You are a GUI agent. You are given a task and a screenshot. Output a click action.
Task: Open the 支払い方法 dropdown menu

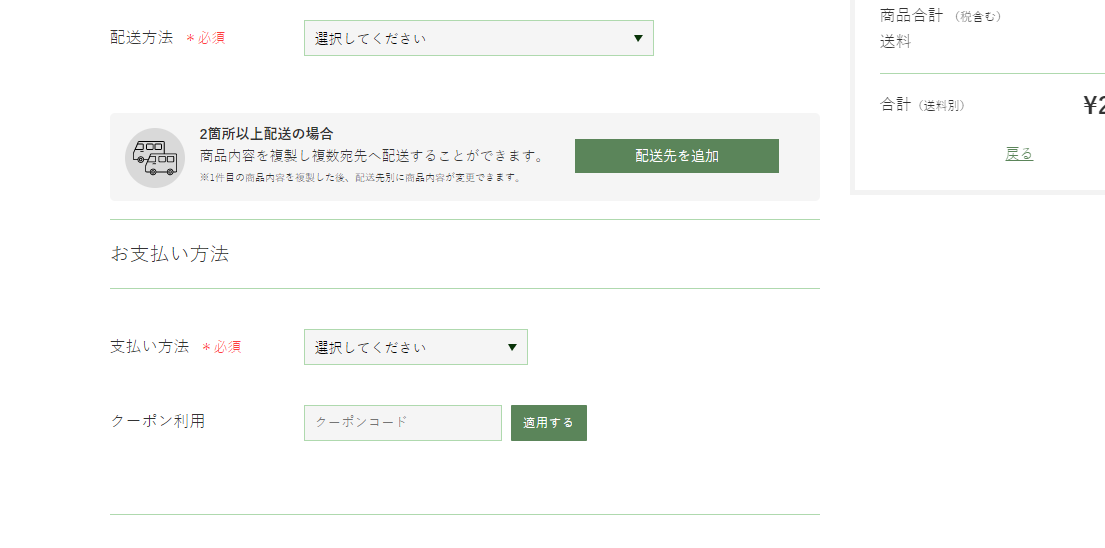(416, 347)
